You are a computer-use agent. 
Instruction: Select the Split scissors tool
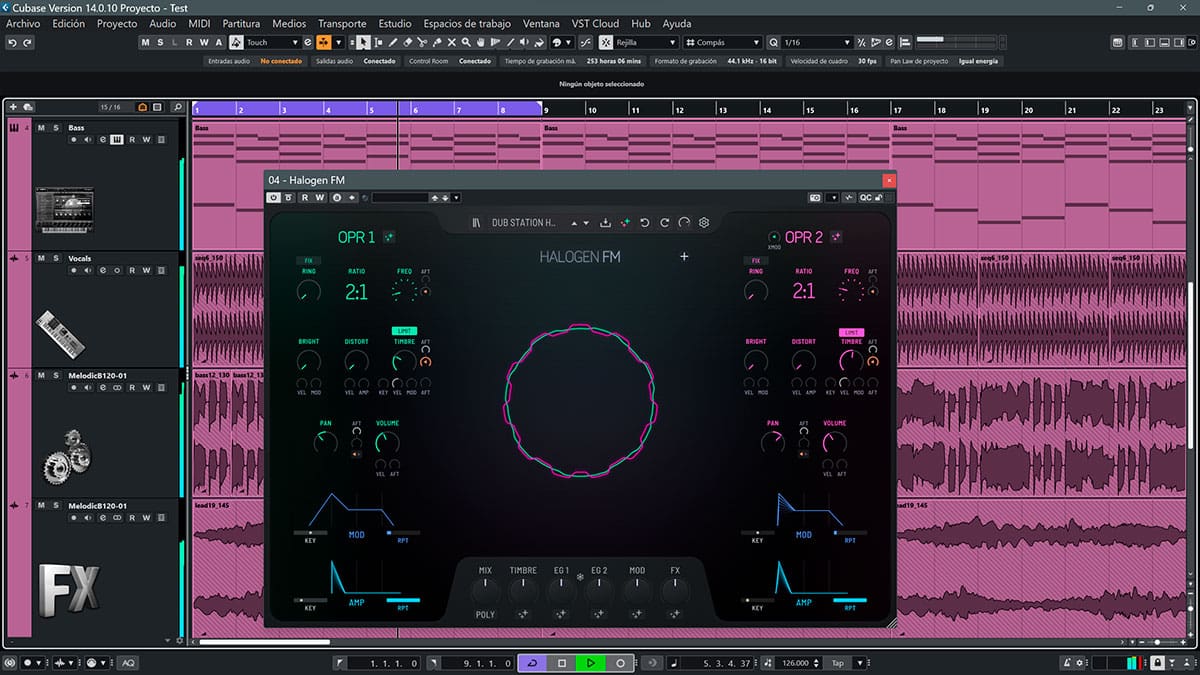(x=423, y=42)
